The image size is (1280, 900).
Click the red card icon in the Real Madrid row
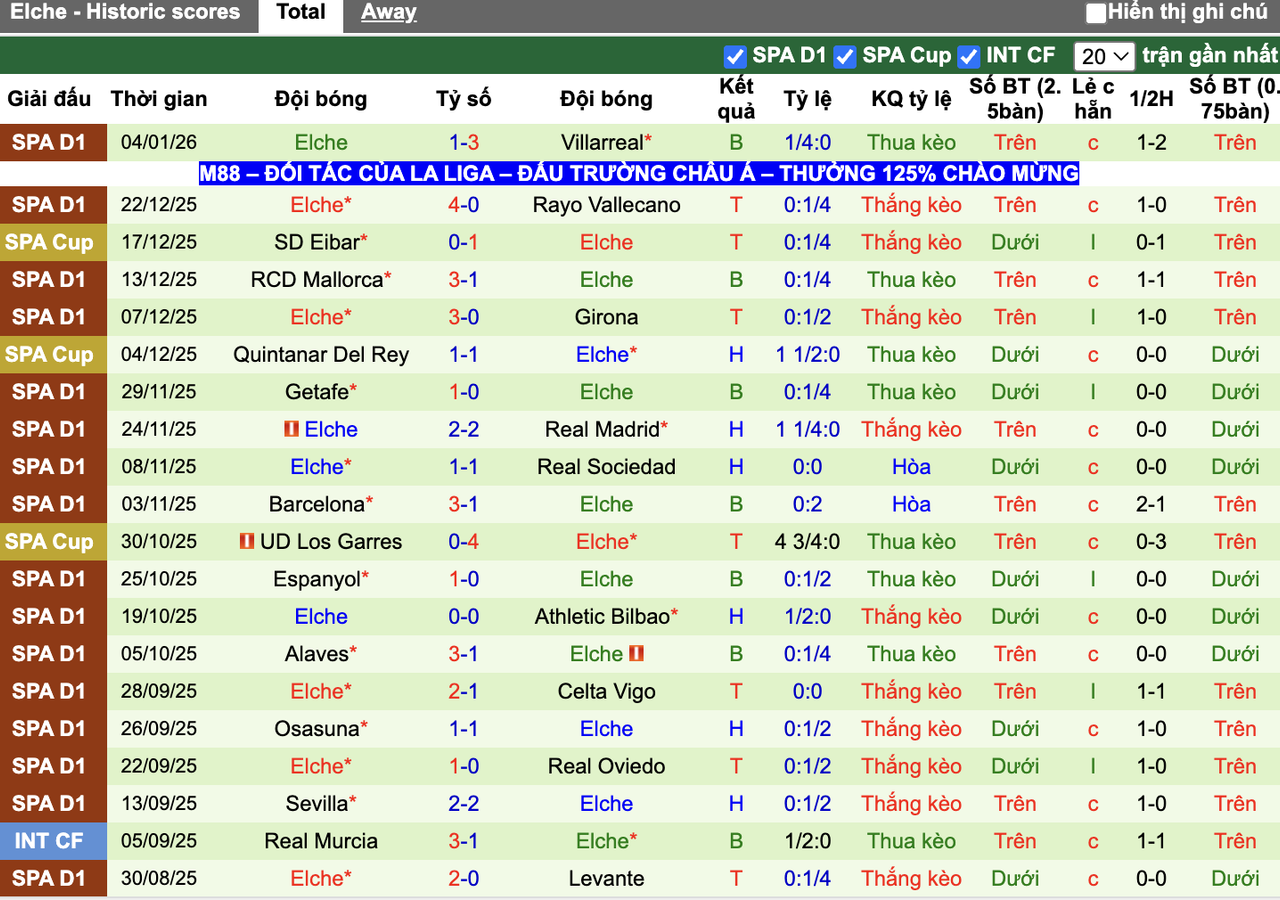291,430
